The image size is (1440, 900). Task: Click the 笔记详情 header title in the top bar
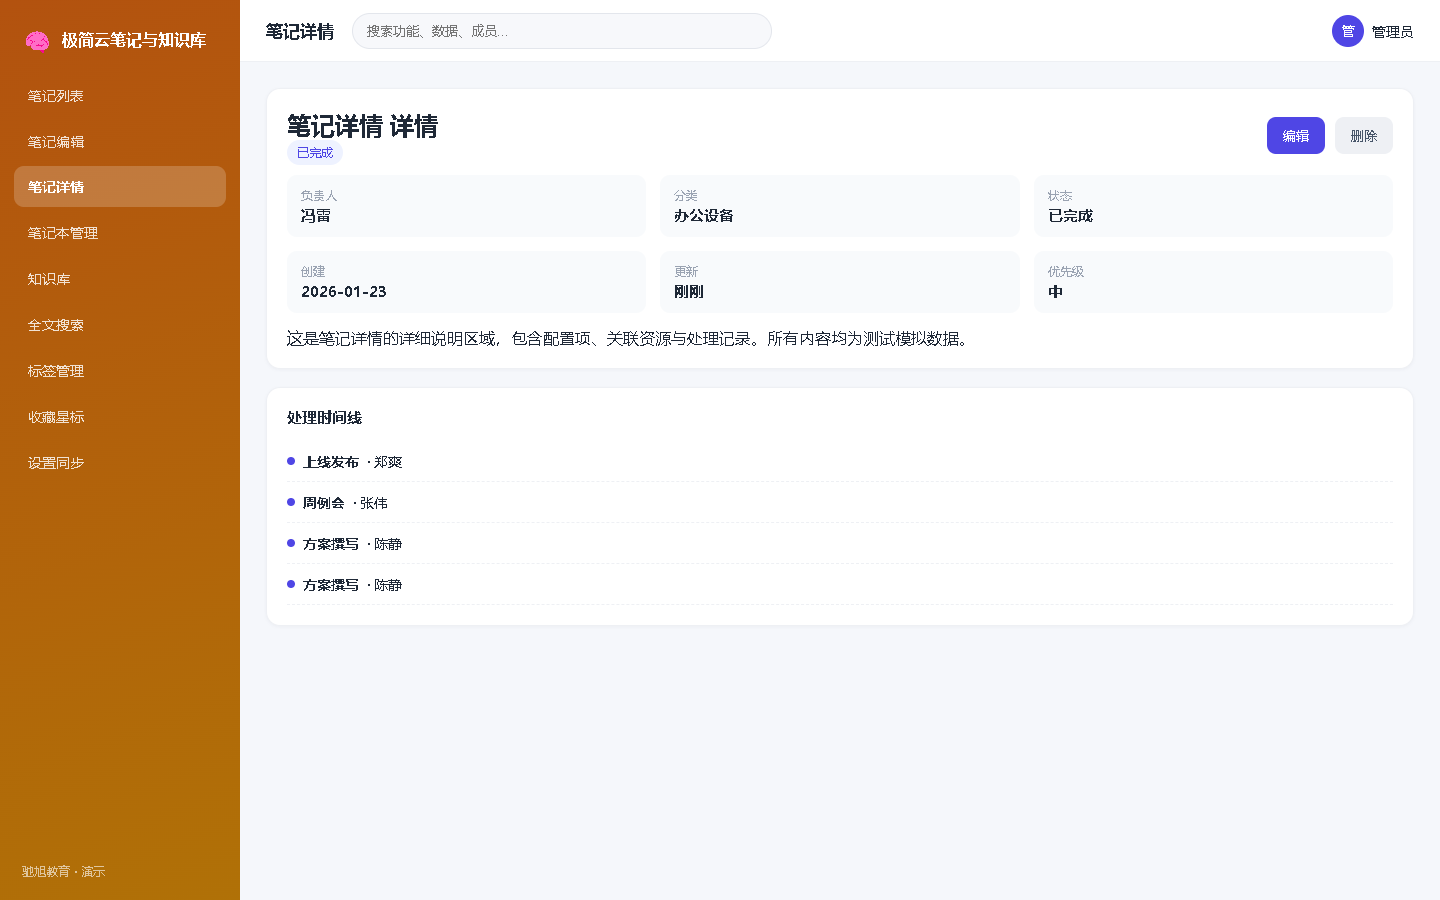pos(300,32)
